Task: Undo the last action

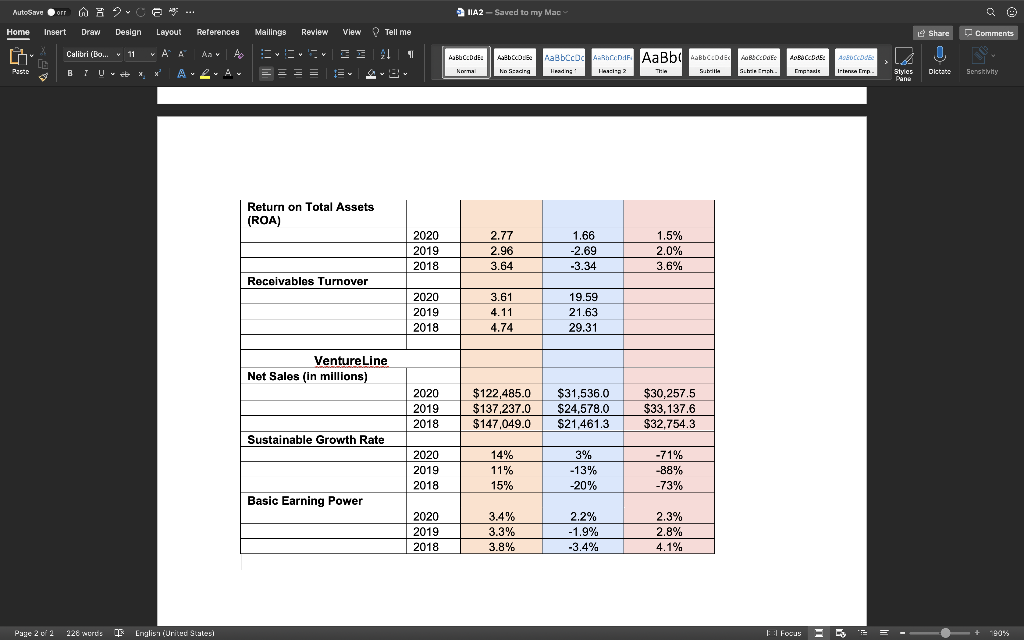Action: tap(116, 12)
